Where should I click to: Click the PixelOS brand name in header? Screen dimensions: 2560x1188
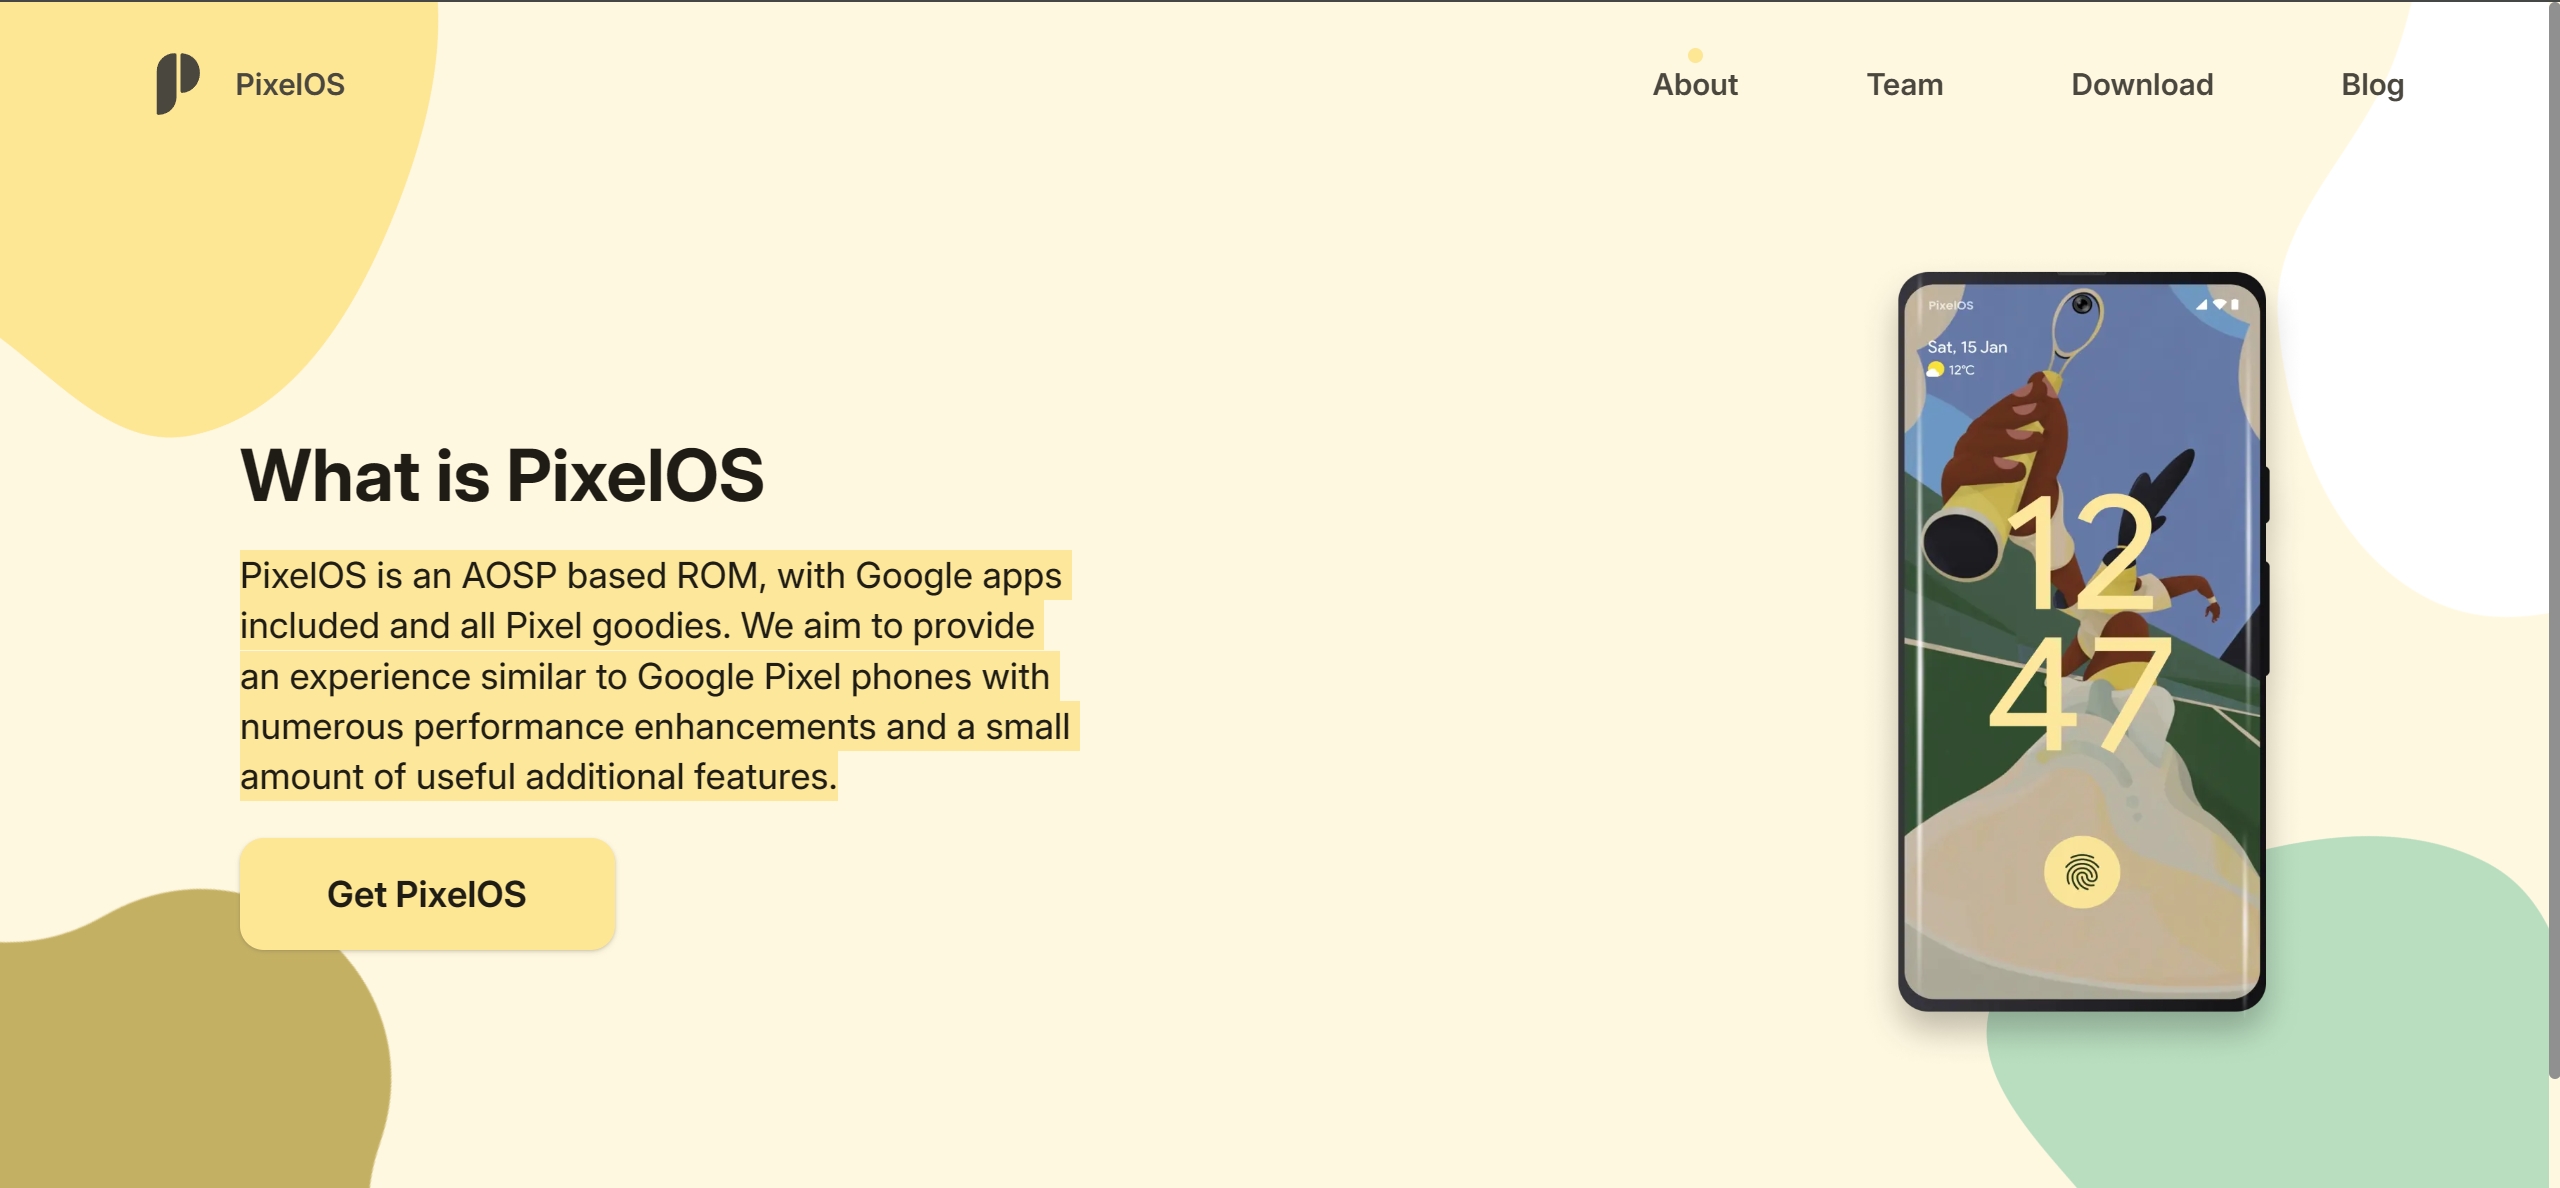coord(290,85)
